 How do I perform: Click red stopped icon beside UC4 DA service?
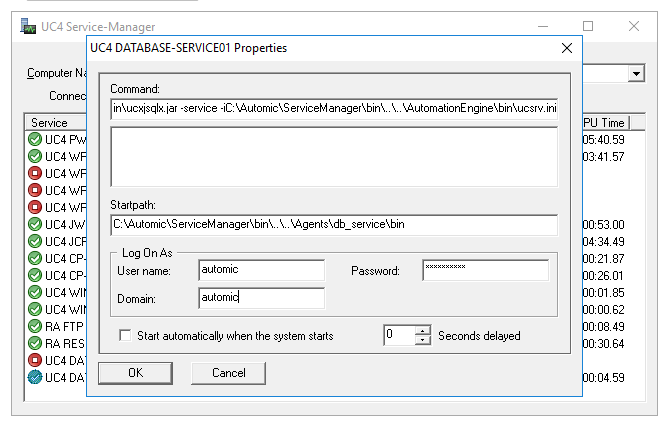pyautogui.click(x=35, y=360)
